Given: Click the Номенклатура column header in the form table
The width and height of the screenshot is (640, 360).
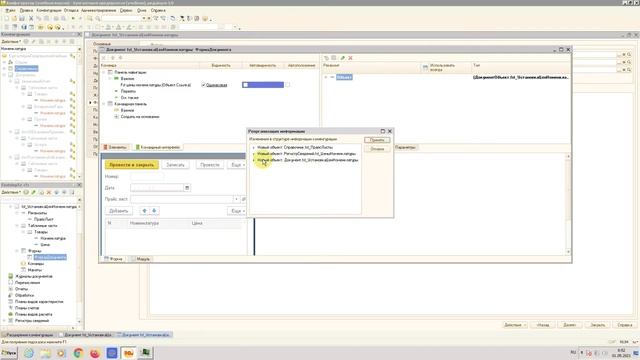Looking at the screenshot, I should tap(144, 223).
